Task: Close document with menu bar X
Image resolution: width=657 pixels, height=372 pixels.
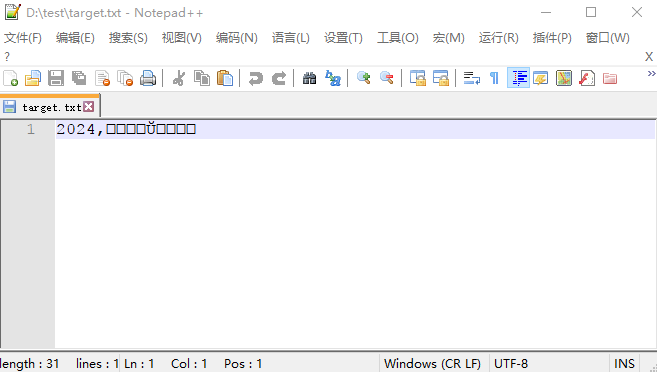Action: [649, 57]
